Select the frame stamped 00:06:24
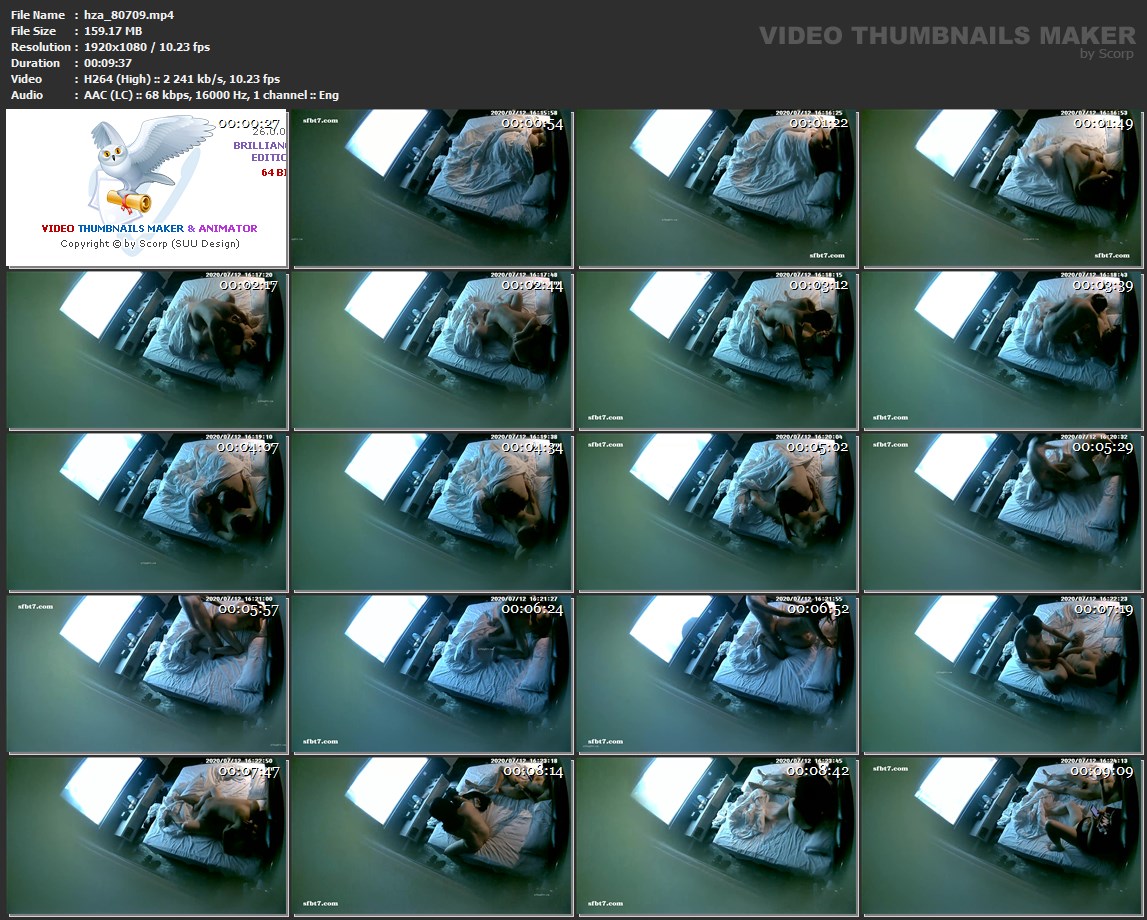Screen dimensions: 1147x920 tap(432, 674)
